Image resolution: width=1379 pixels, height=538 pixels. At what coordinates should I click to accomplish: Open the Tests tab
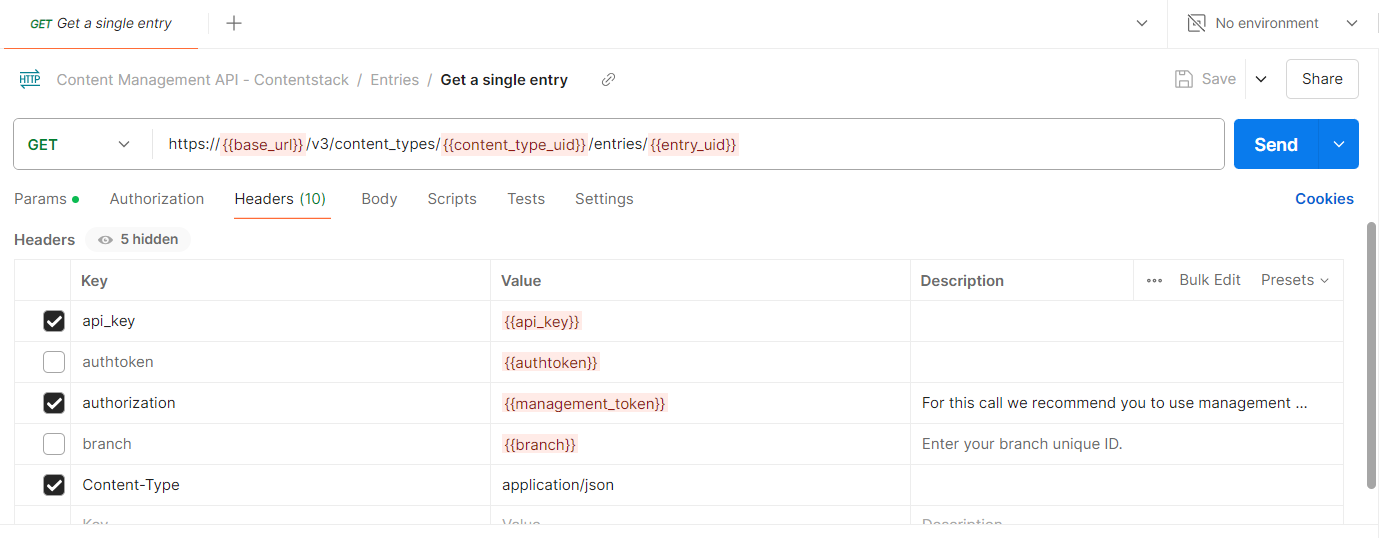coord(526,199)
